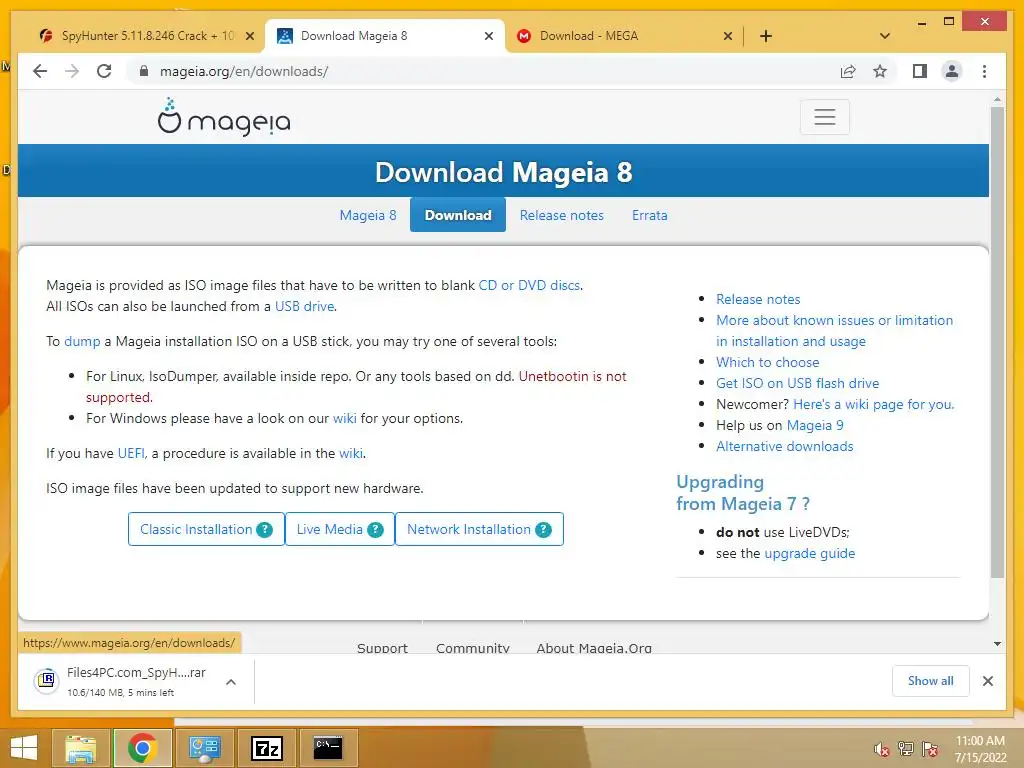The height and width of the screenshot is (768, 1024).
Task: Open Get ISO on USB flash drive
Action: [x=797, y=383]
